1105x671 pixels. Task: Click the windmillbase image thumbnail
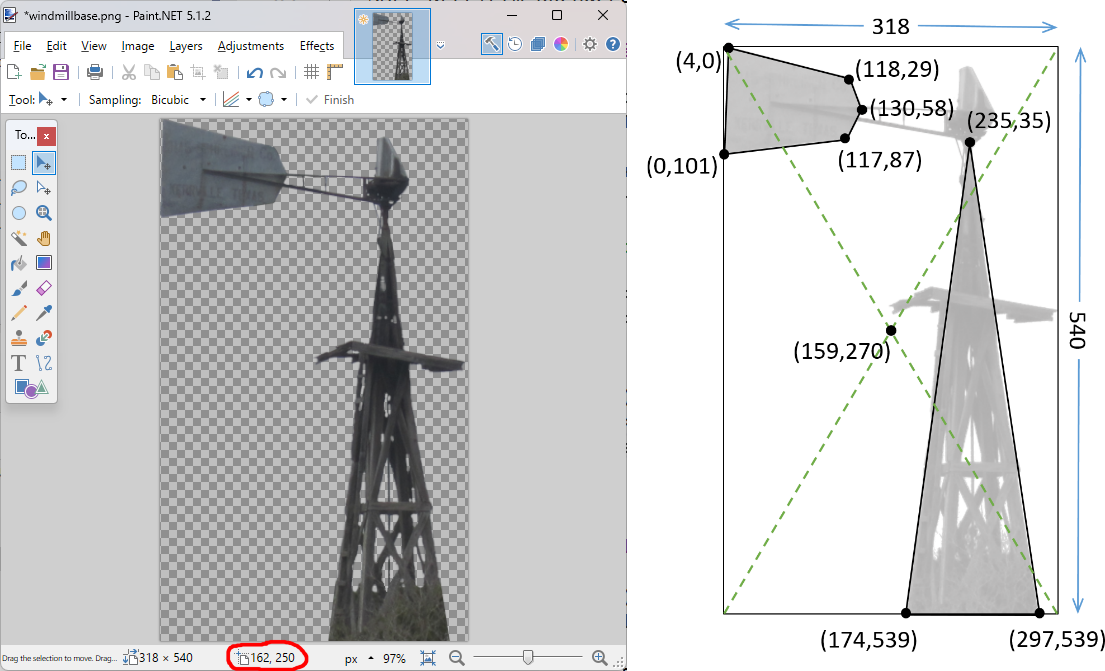coord(392,47)
